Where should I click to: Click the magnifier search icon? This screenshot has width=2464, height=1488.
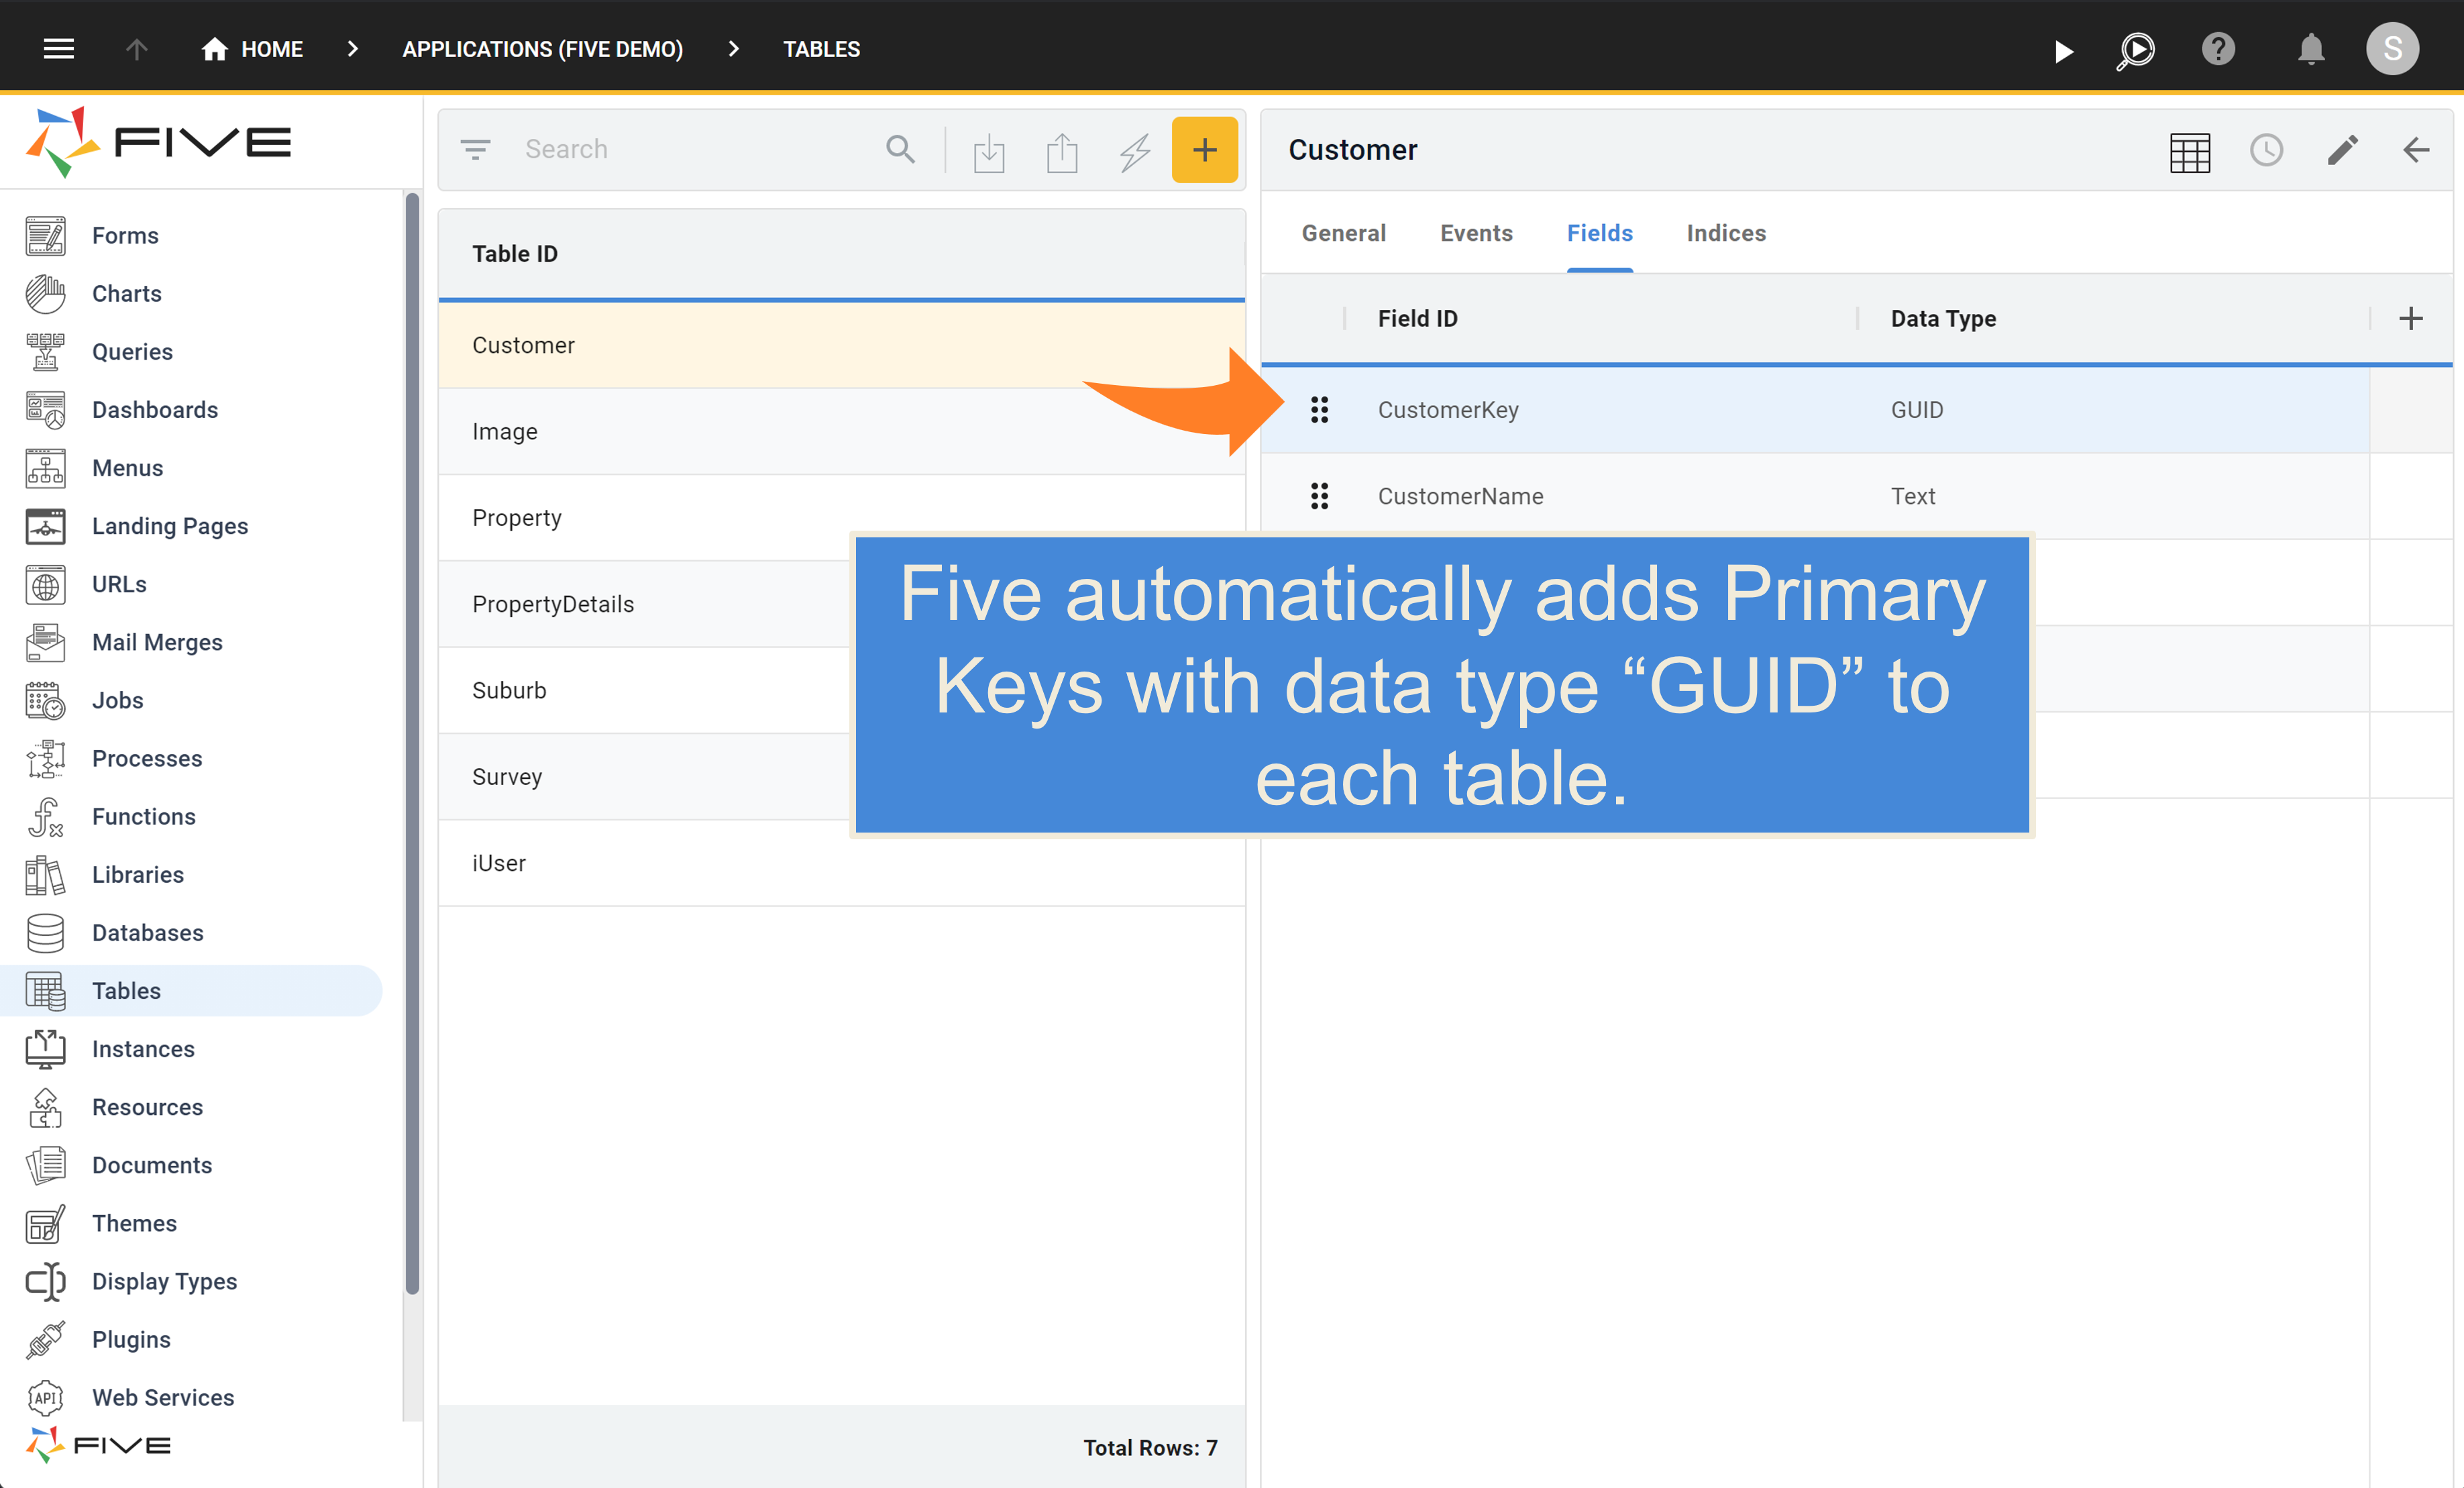900,149
